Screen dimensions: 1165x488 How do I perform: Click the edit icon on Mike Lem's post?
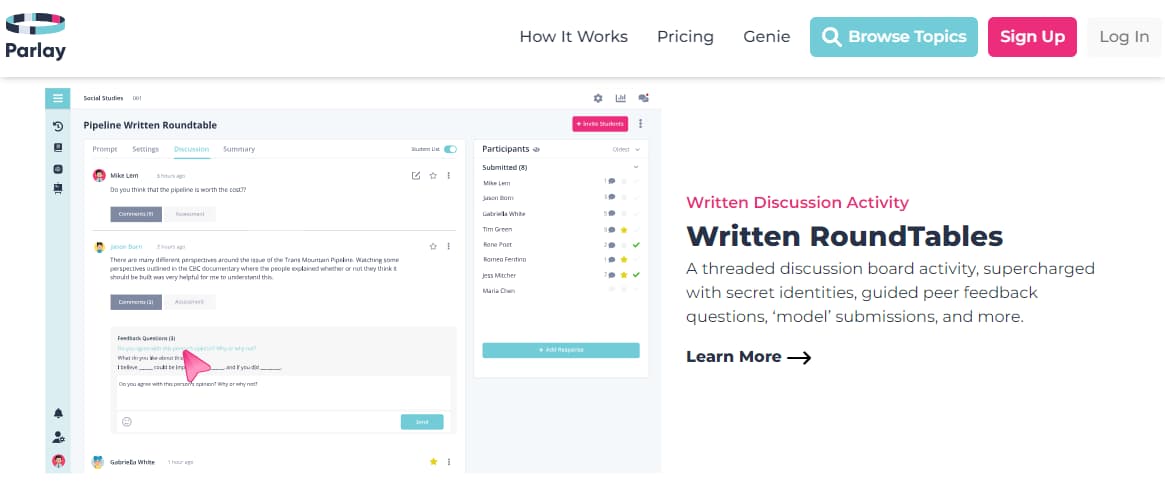click(x=416, y=175)
